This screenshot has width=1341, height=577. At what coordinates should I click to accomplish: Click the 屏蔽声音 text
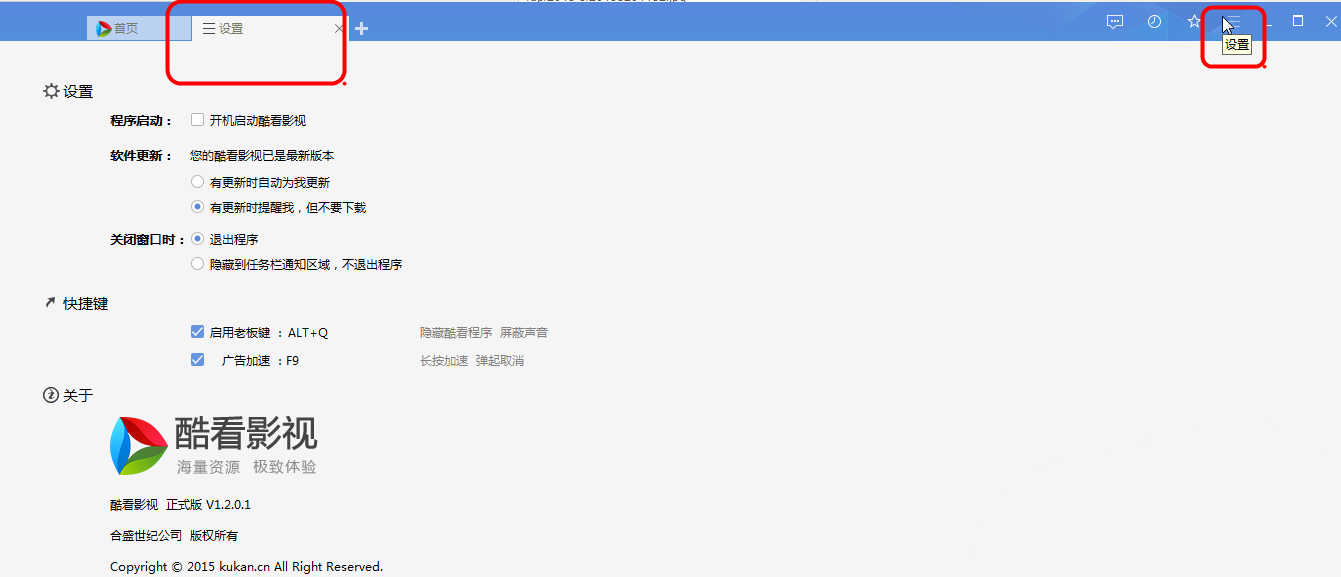524,332
